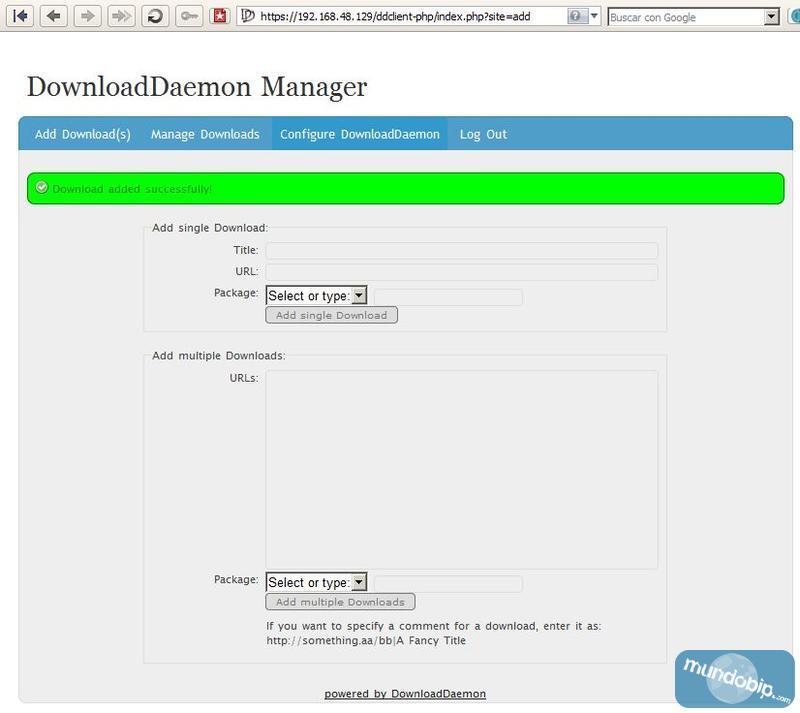
Task: Open Configure DownloadDaemon tab
Action: click(x=360, y=134)
